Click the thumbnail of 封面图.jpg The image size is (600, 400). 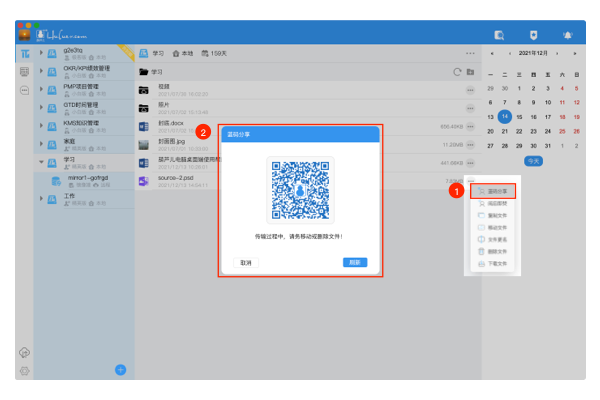(143, 145)
